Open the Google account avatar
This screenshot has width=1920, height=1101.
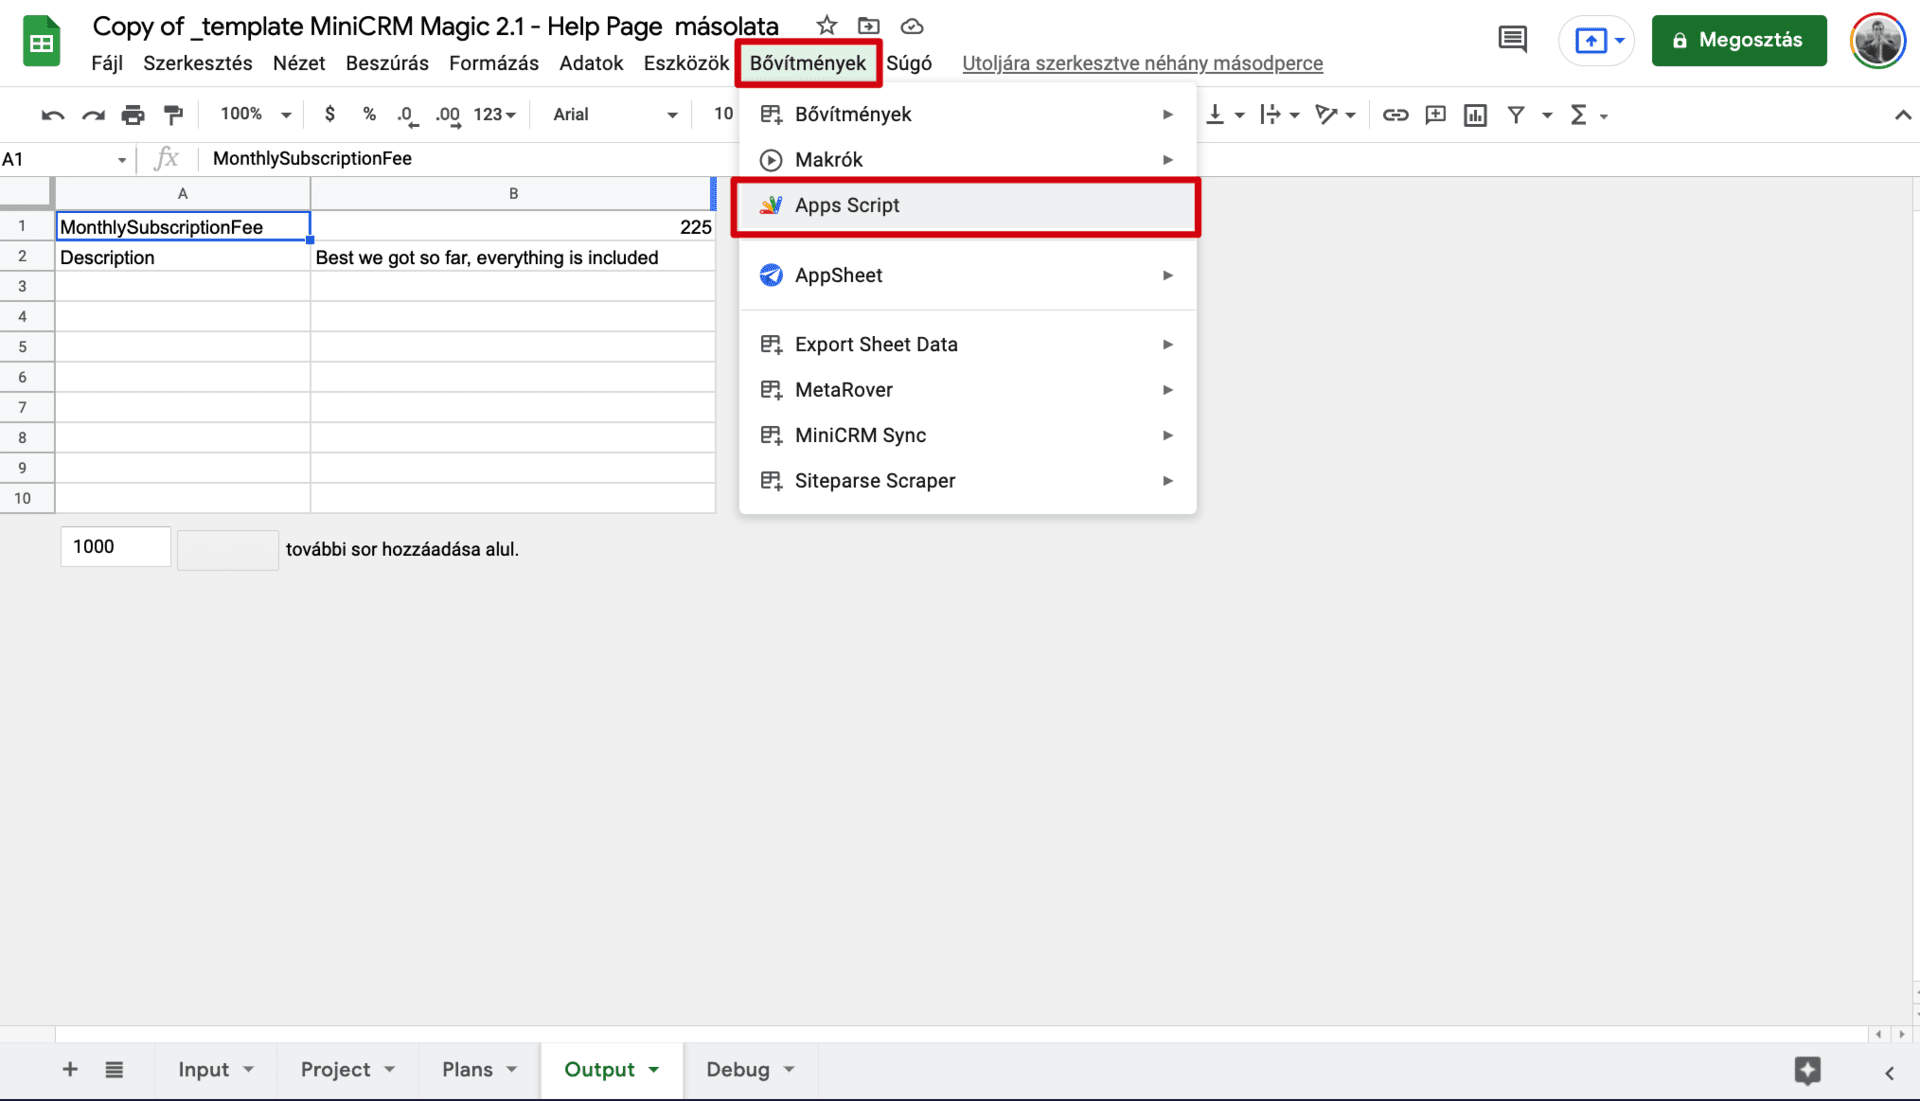(x=1877, y=41)
